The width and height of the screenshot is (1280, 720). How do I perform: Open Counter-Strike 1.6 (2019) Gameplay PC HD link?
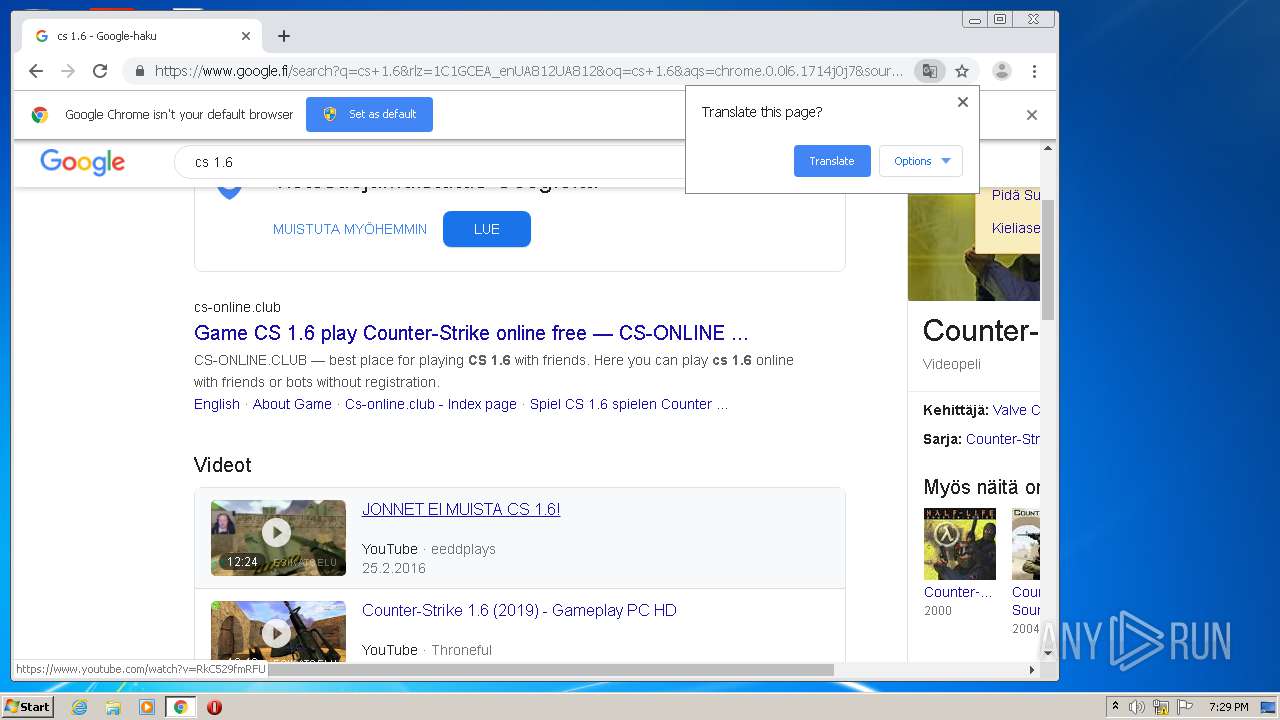(x=519, y=610)
